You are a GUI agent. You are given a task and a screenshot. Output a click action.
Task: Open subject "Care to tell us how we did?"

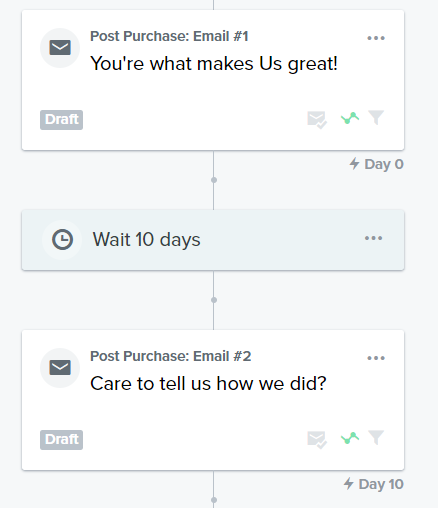pos(208,383)
